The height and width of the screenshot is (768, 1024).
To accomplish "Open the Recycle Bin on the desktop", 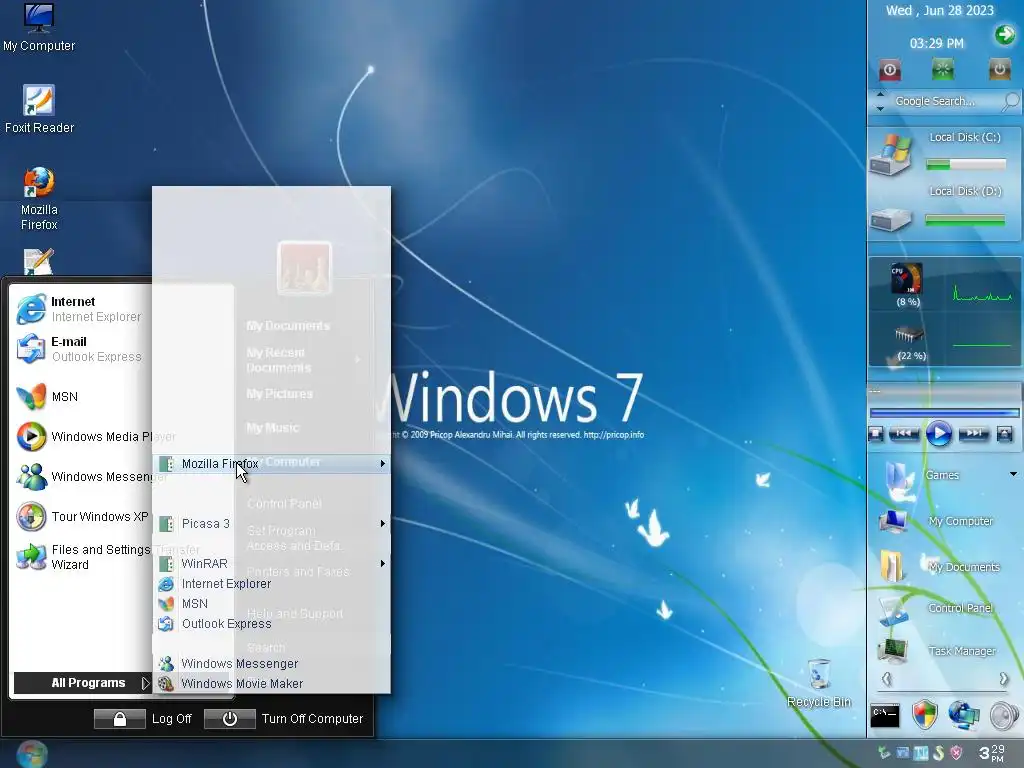I will point(819,683).
